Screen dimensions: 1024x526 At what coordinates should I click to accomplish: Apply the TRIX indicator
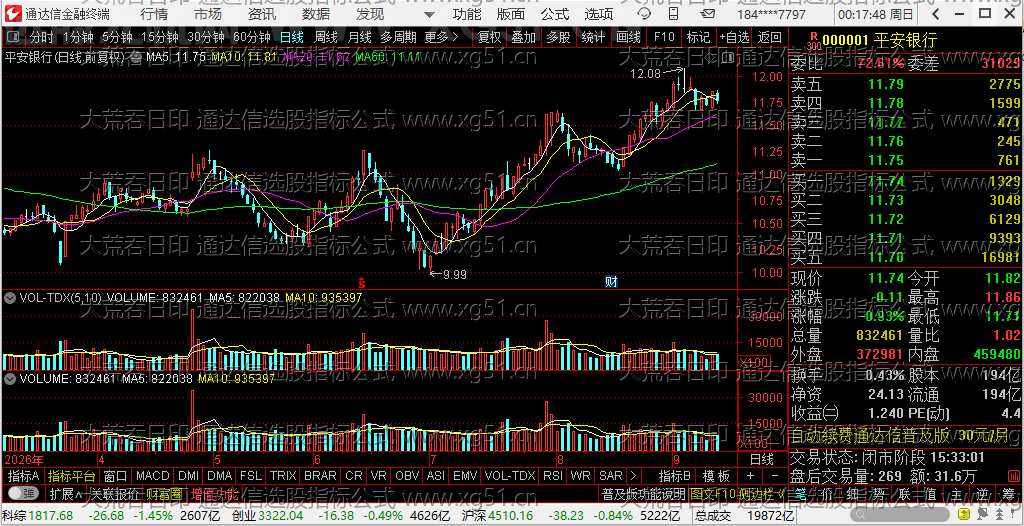click(283, 476)
